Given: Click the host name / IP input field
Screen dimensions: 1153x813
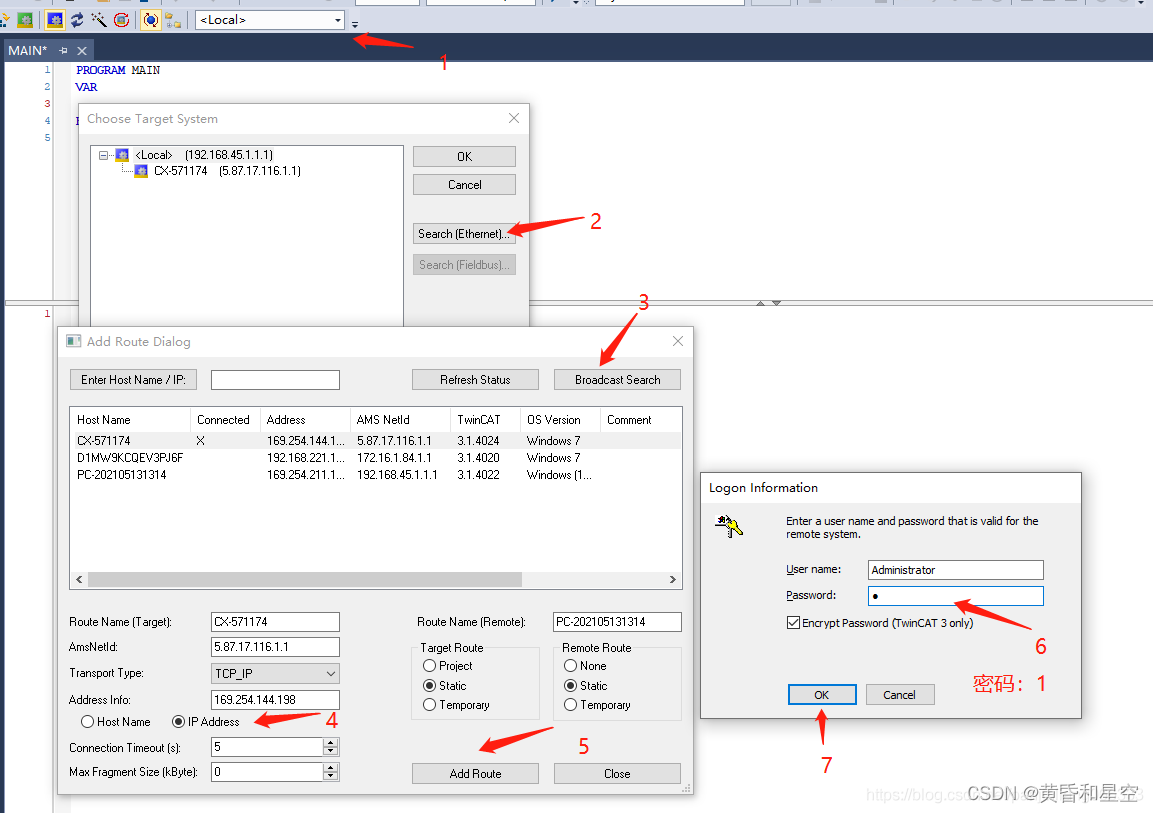Looking at the screenshot, I should tap(275, 380).
